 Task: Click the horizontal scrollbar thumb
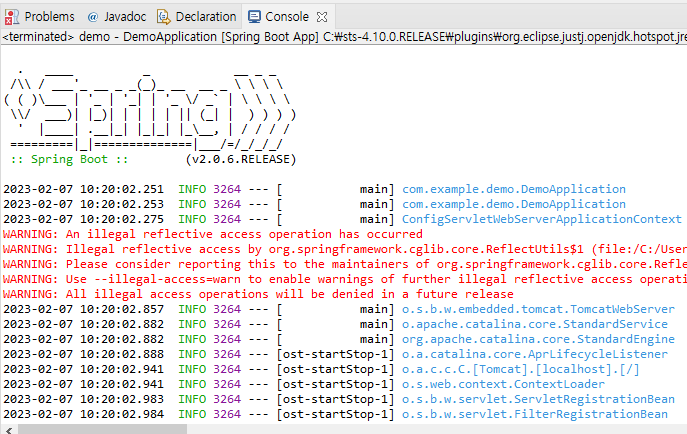coord(103,430)
